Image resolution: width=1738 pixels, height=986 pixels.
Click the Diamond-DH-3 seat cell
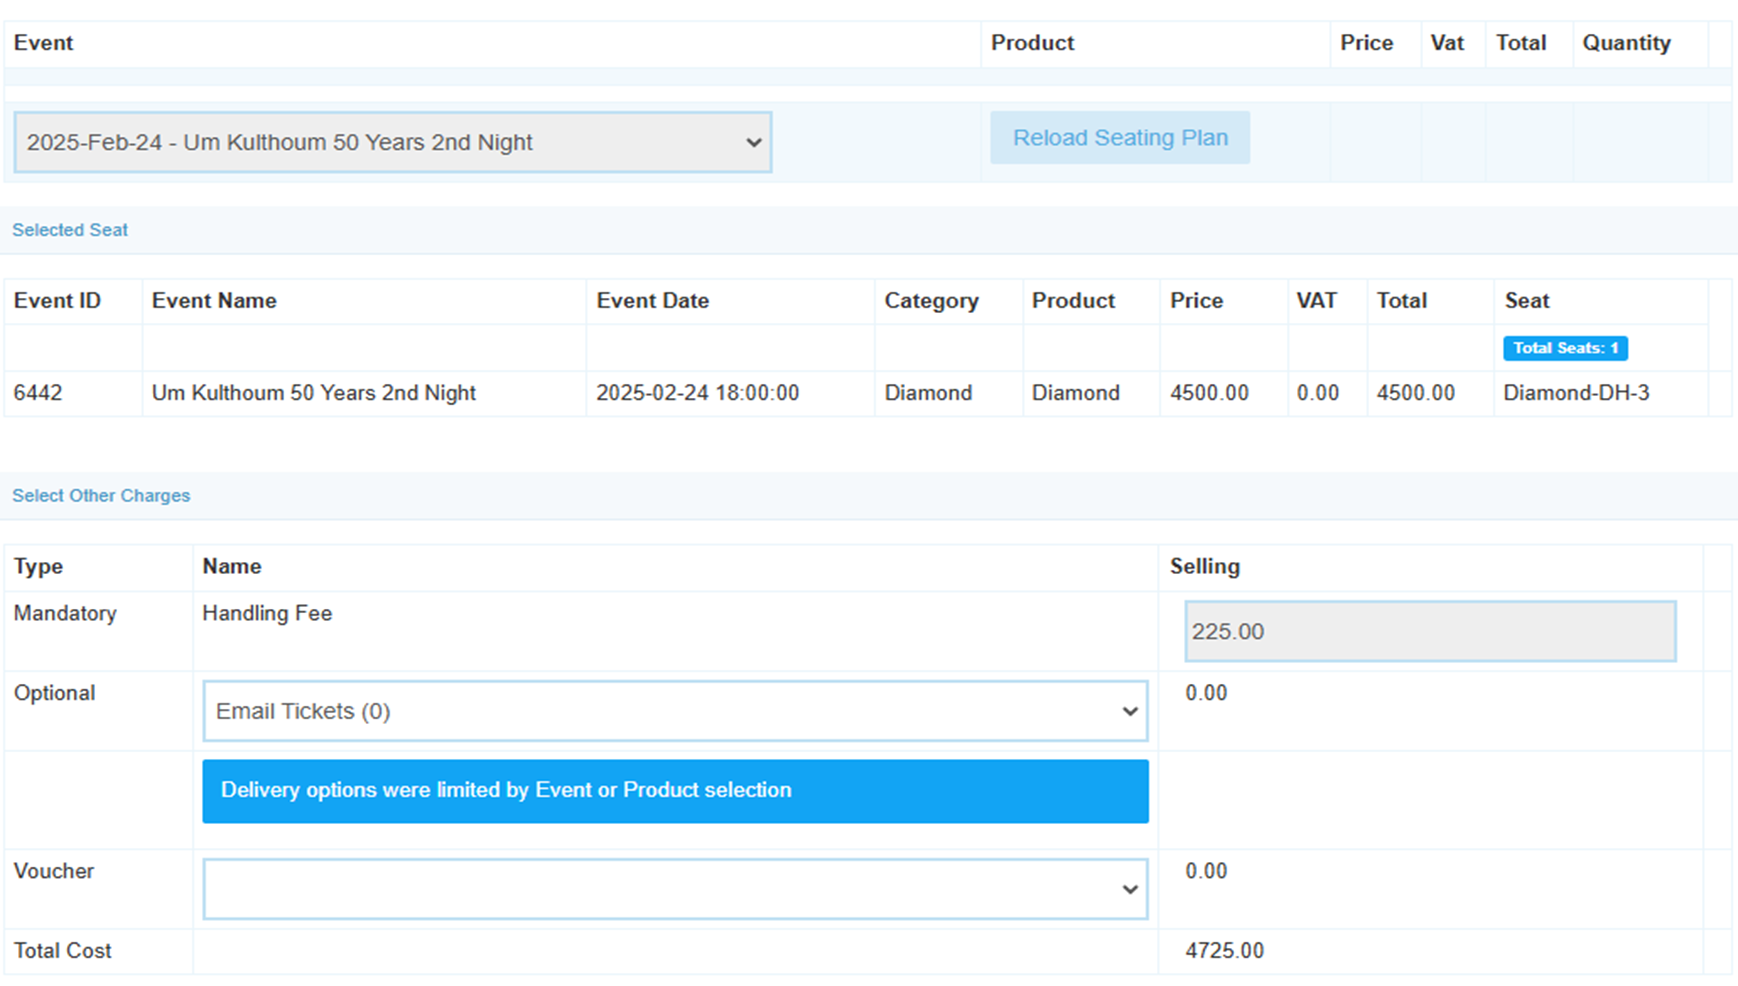tap(1576, 393)
